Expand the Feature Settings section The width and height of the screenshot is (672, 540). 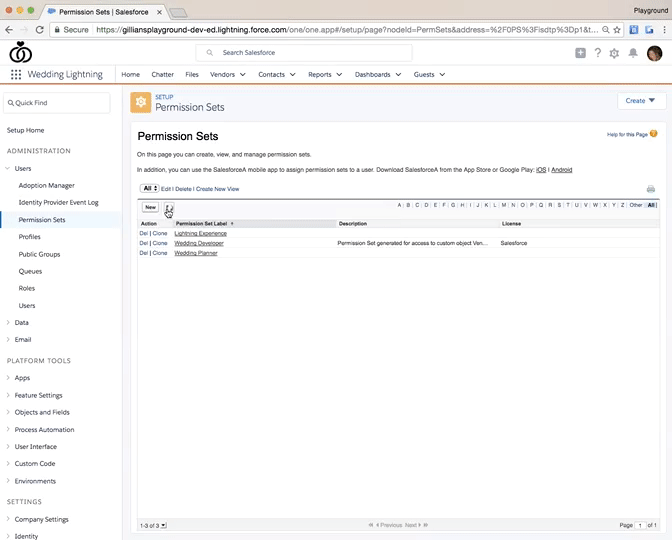(x=8, y=395)
